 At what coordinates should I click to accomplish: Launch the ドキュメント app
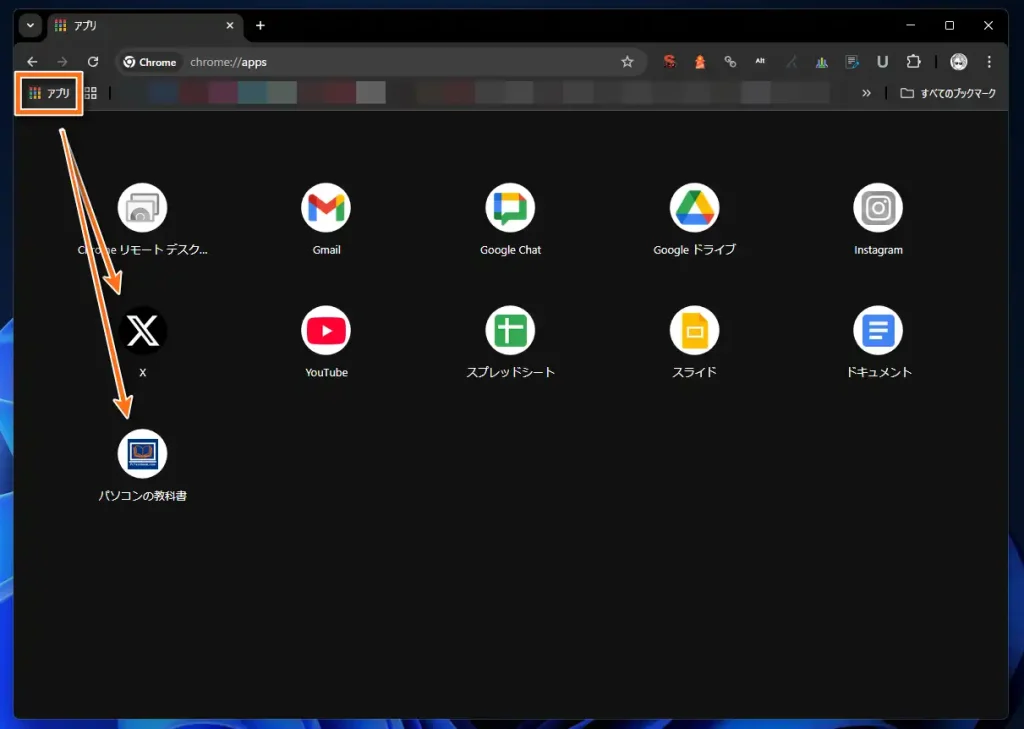coord(878,330)
